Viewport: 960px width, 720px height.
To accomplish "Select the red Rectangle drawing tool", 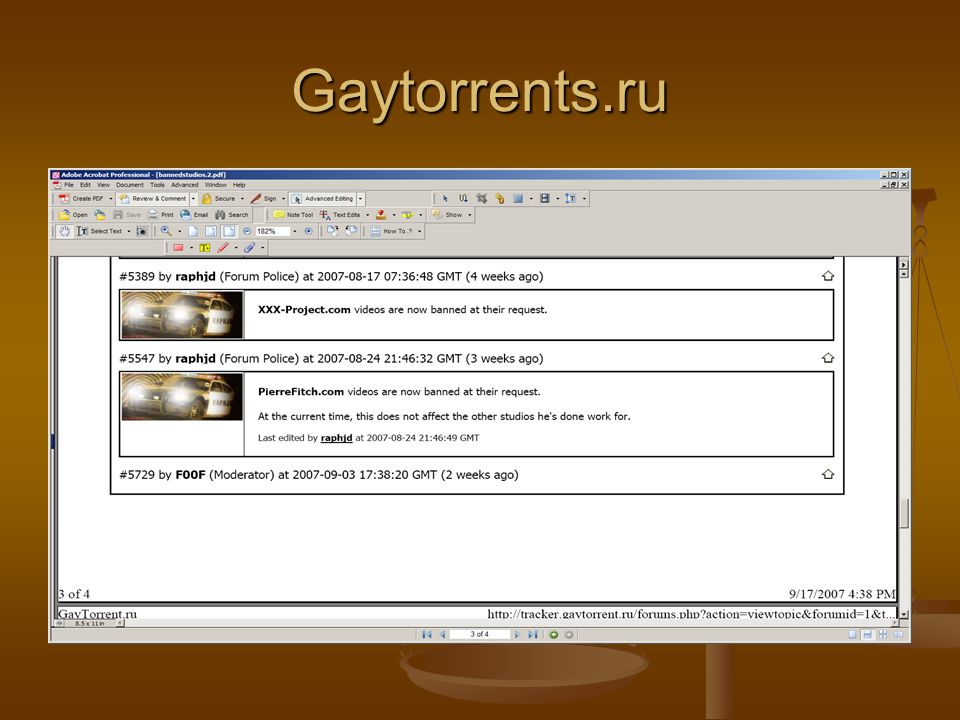I will [178, 247].
